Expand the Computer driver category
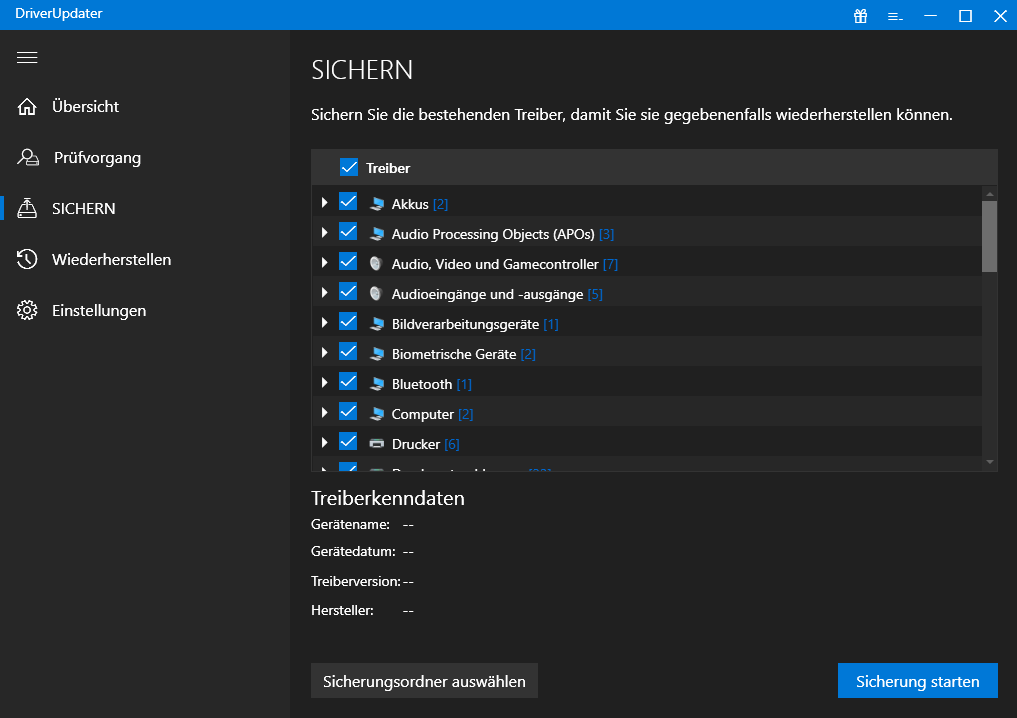The image size is (1017, 718). point(324,413)
